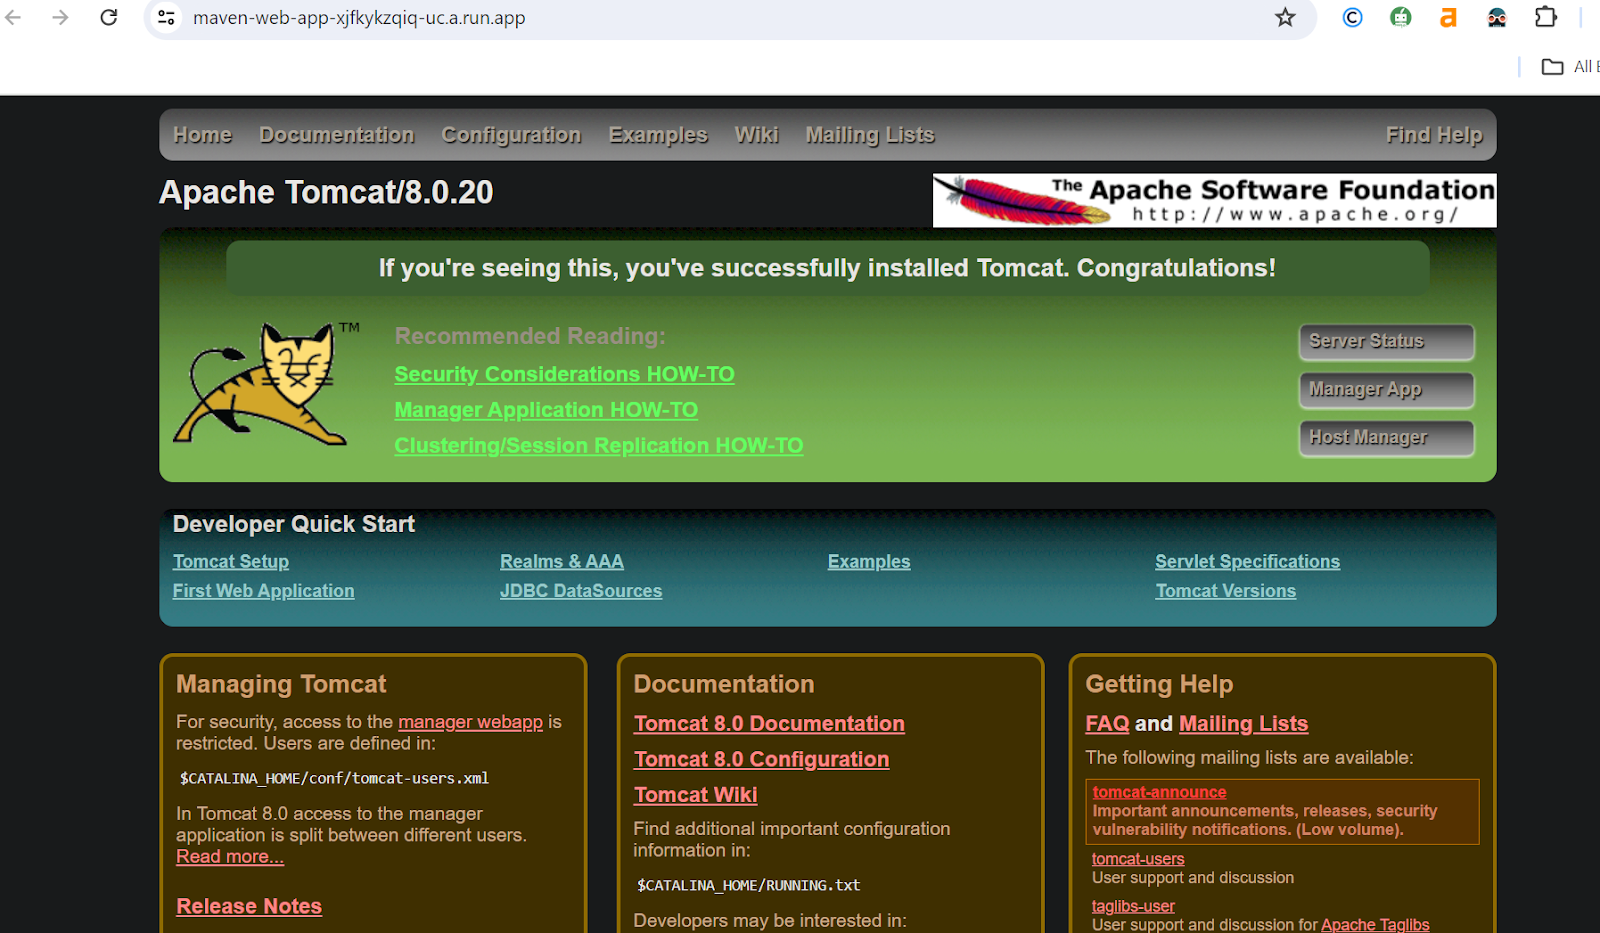
Task: Open the tomcat-users mailing list link
Action: 1138,859
